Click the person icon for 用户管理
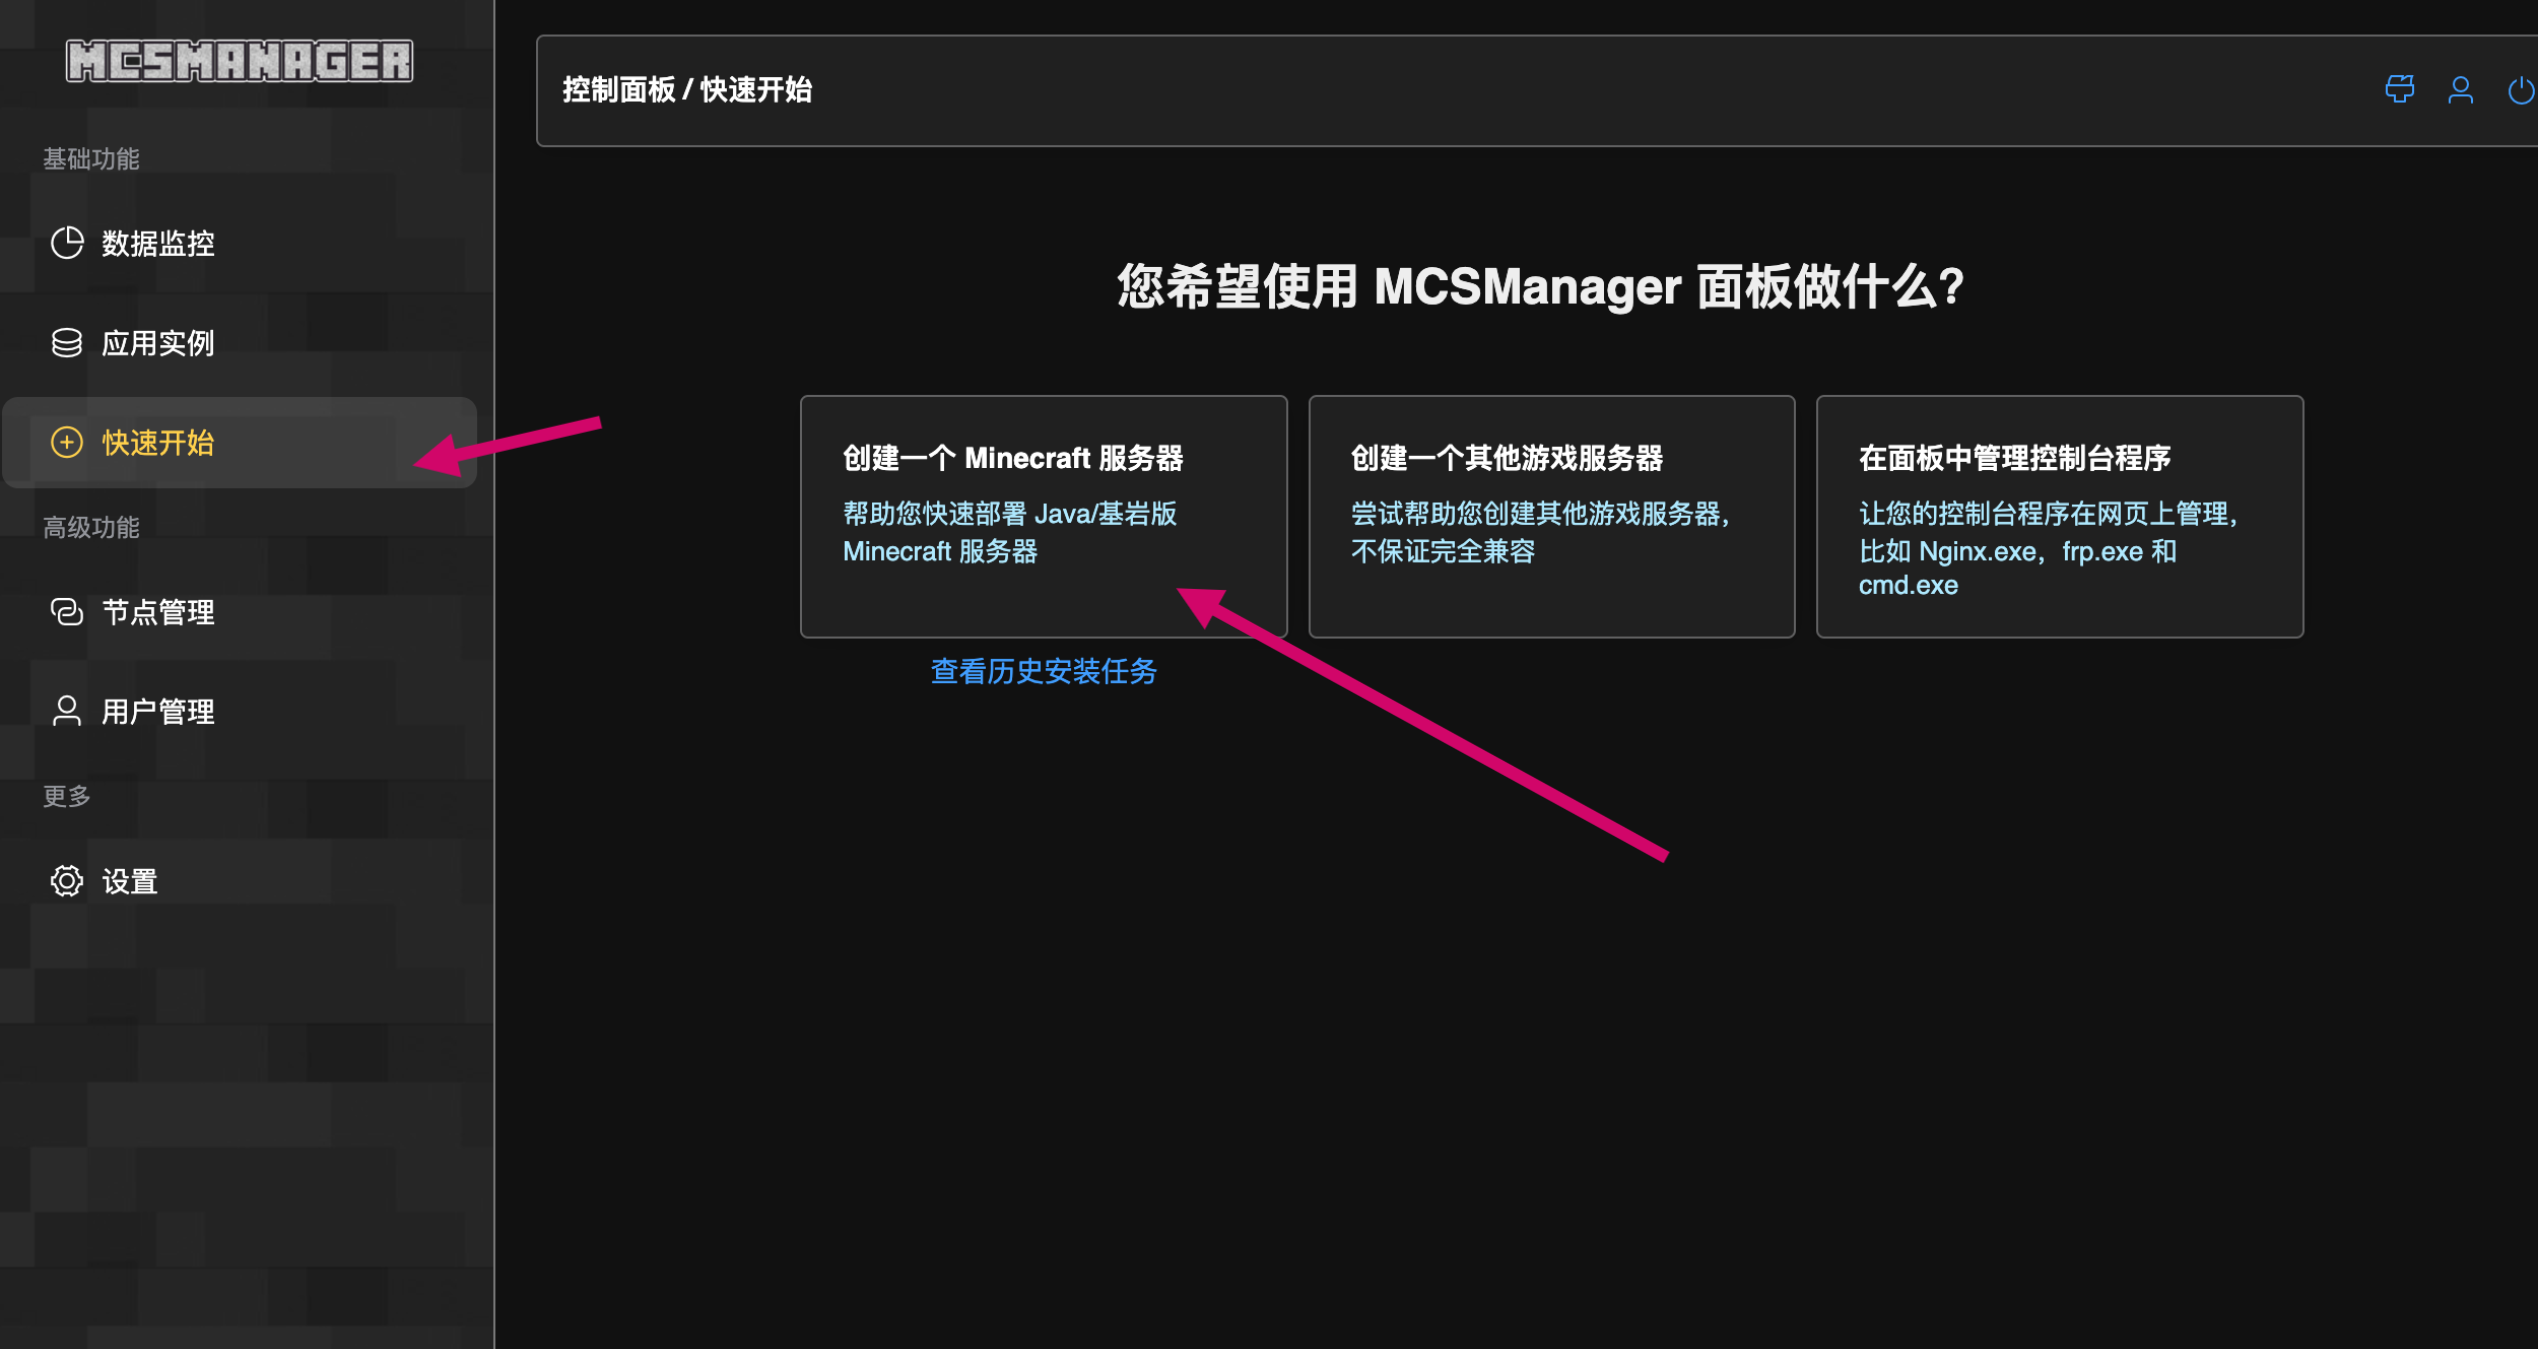The height and width of the screenshot is (1349, 2538). tap(67, 711)
